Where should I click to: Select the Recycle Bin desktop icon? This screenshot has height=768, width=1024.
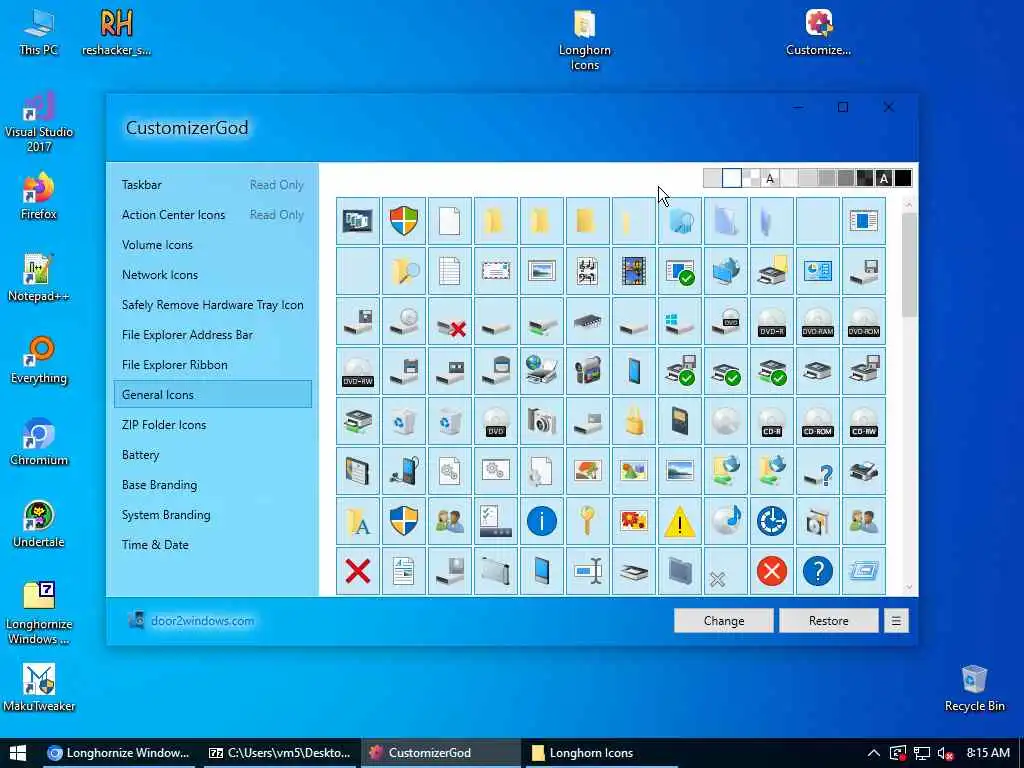point(974,688)
